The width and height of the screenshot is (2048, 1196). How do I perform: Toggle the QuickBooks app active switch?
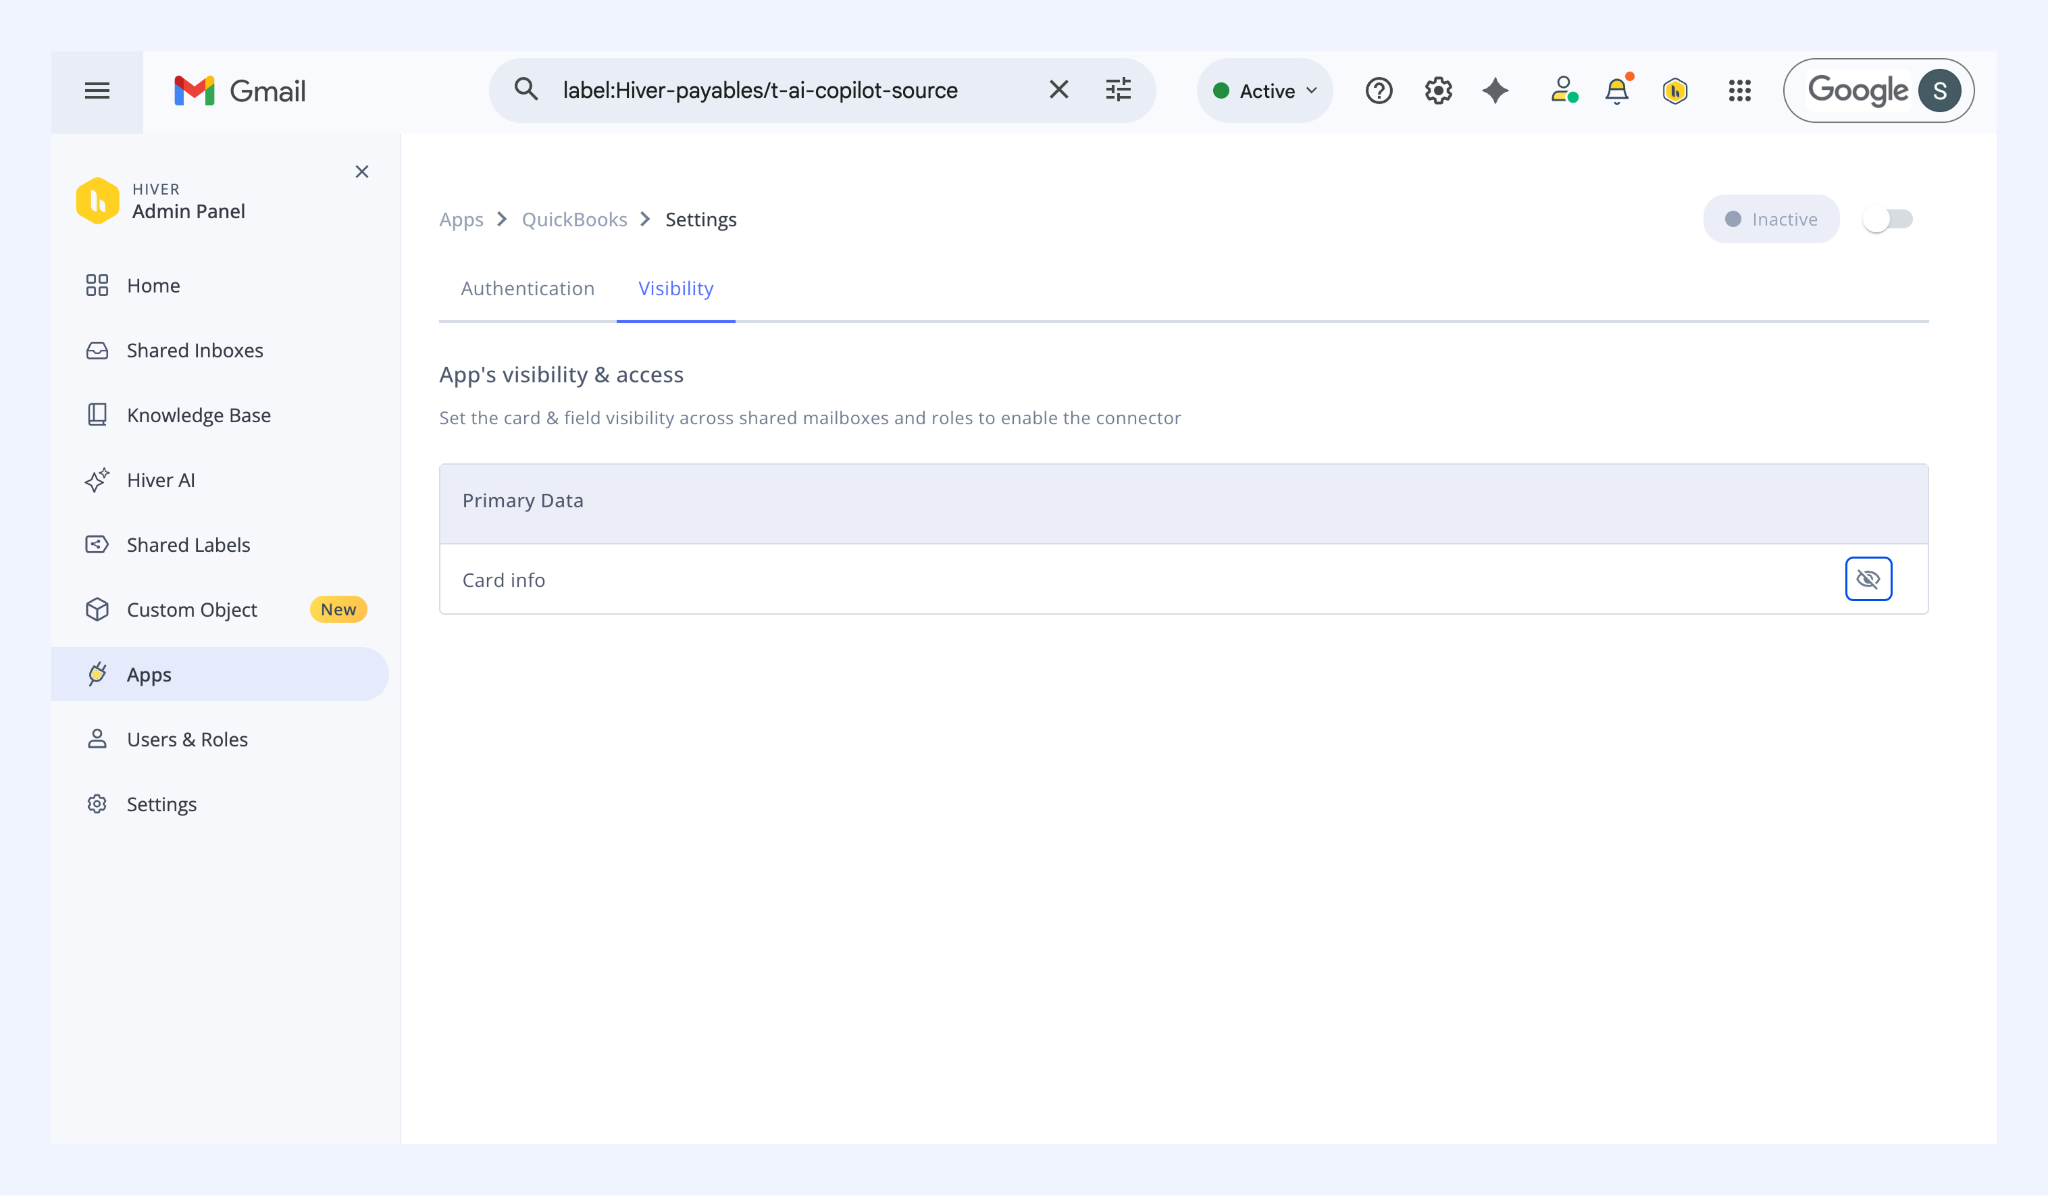click(x=1887, y=219)
